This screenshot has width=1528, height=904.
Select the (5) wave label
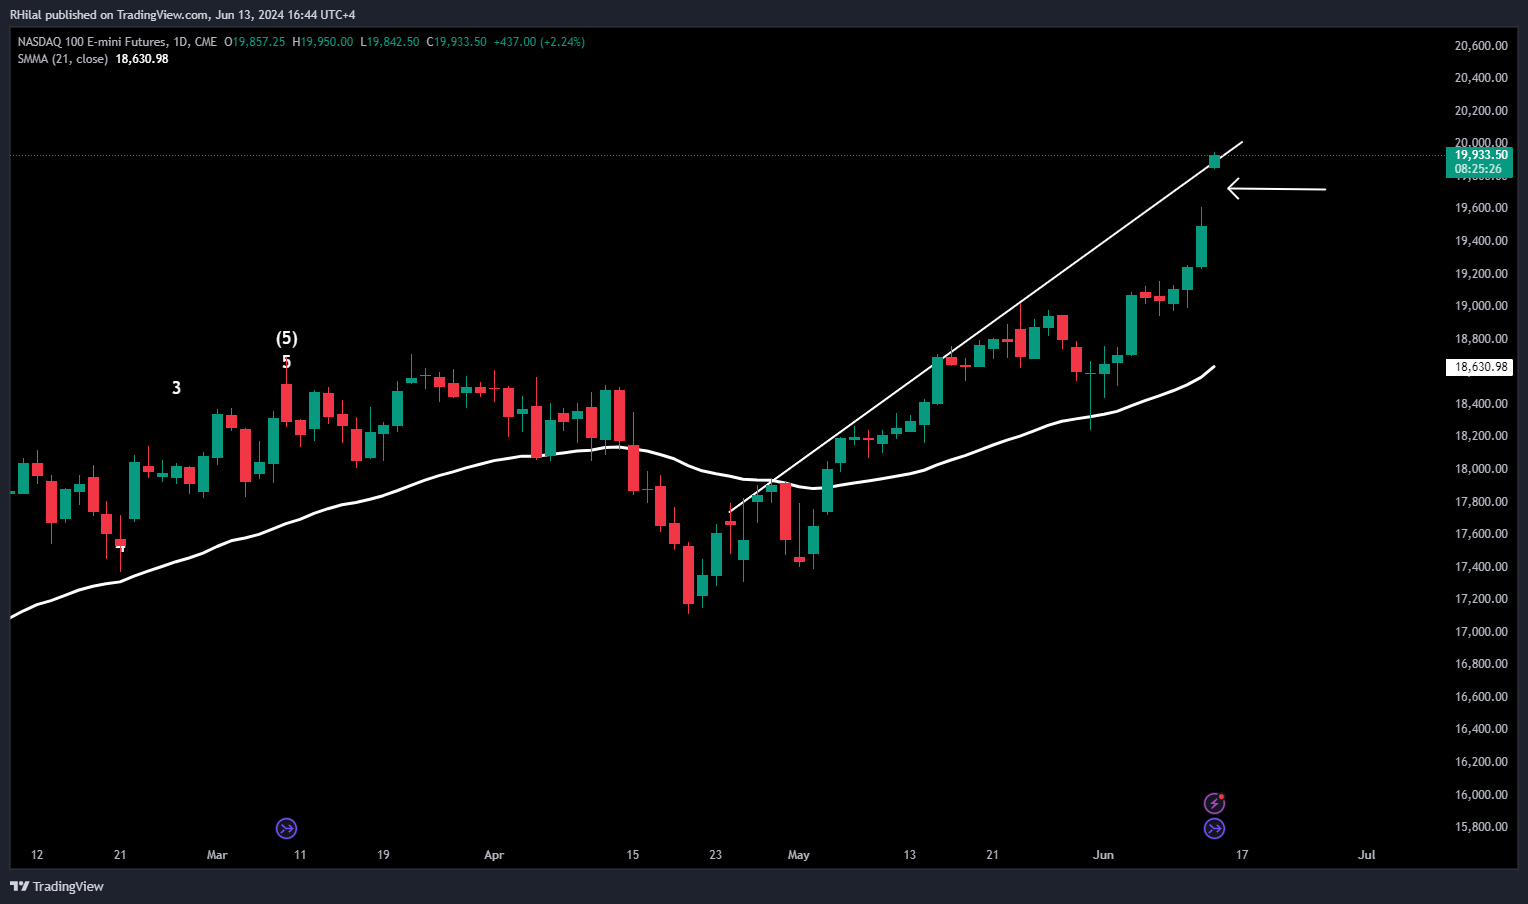pyautogui.click(x=287, y=339)
